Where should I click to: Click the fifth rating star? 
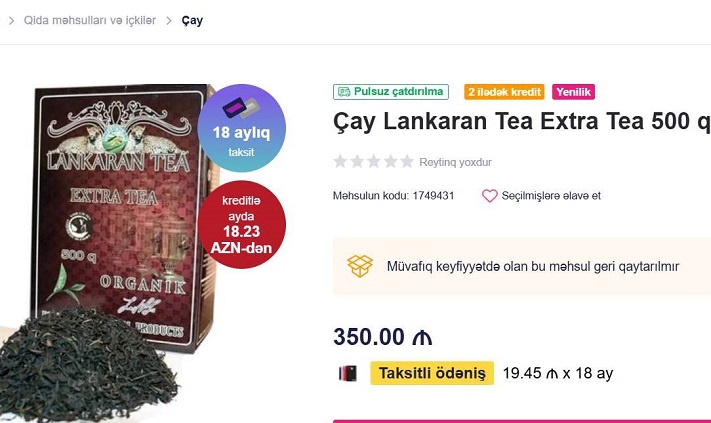pyautogui.click(x=407, y=161)
